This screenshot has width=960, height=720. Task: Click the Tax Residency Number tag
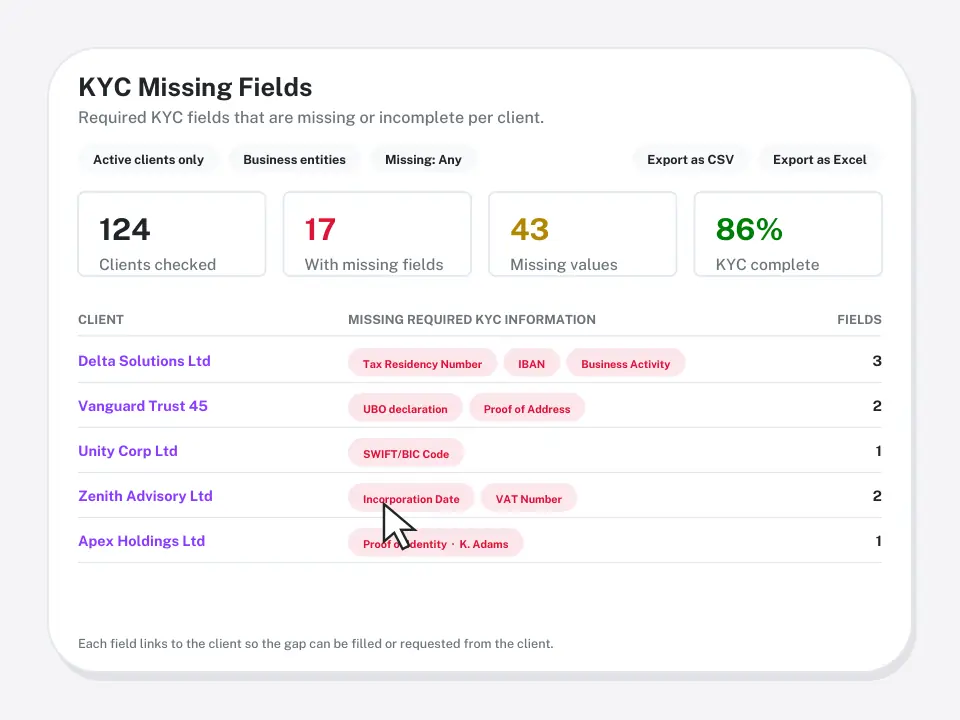422,364
